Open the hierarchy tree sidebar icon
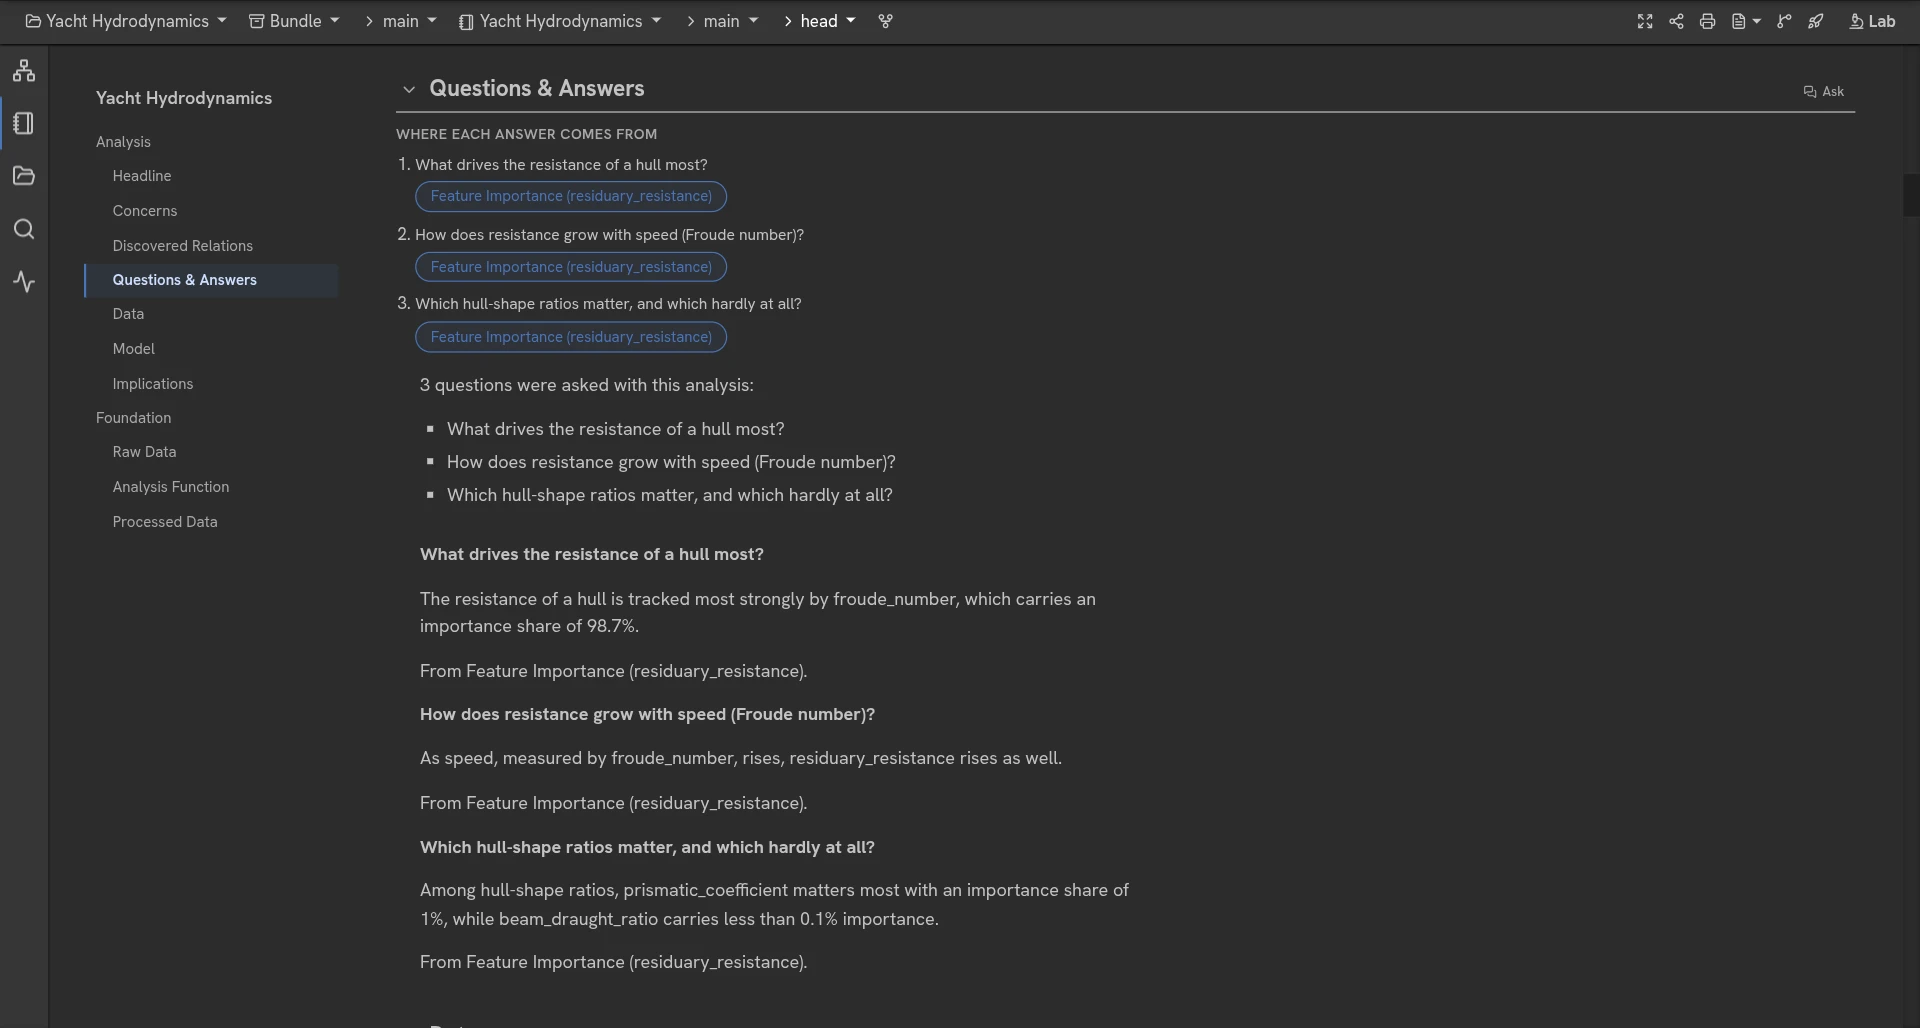 (24, 71)
